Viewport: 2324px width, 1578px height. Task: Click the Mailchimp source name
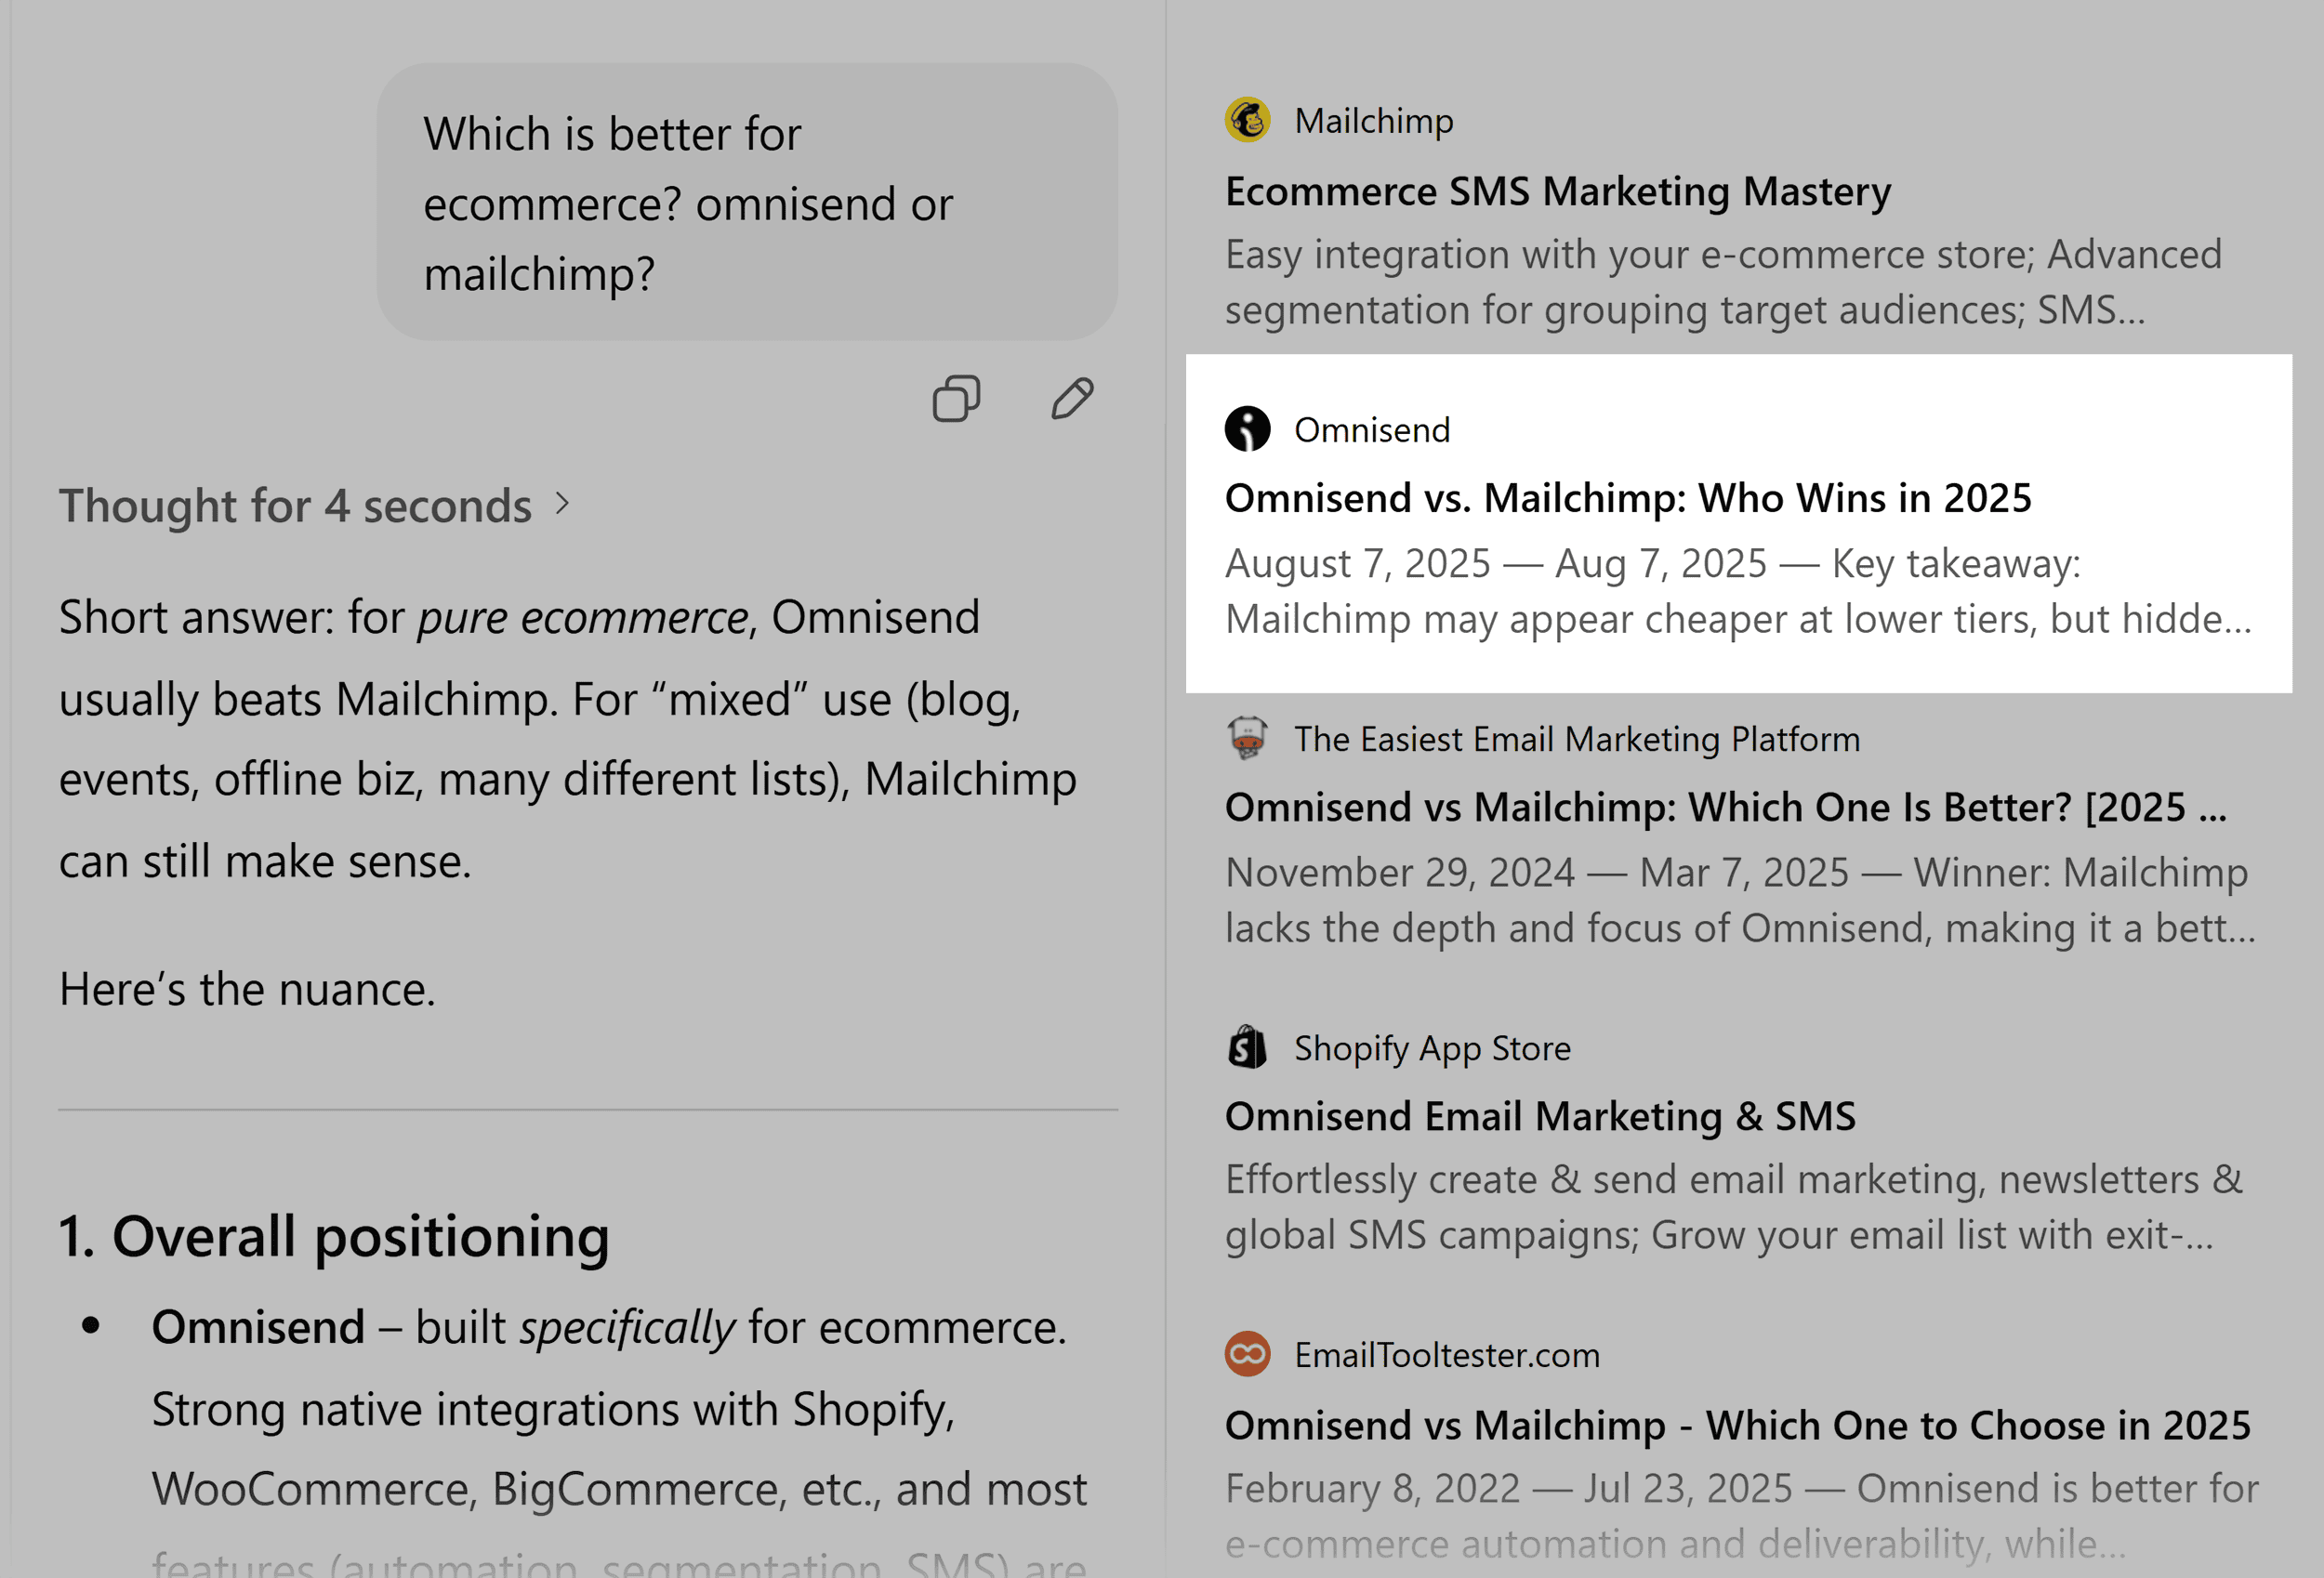(1373, 121)
